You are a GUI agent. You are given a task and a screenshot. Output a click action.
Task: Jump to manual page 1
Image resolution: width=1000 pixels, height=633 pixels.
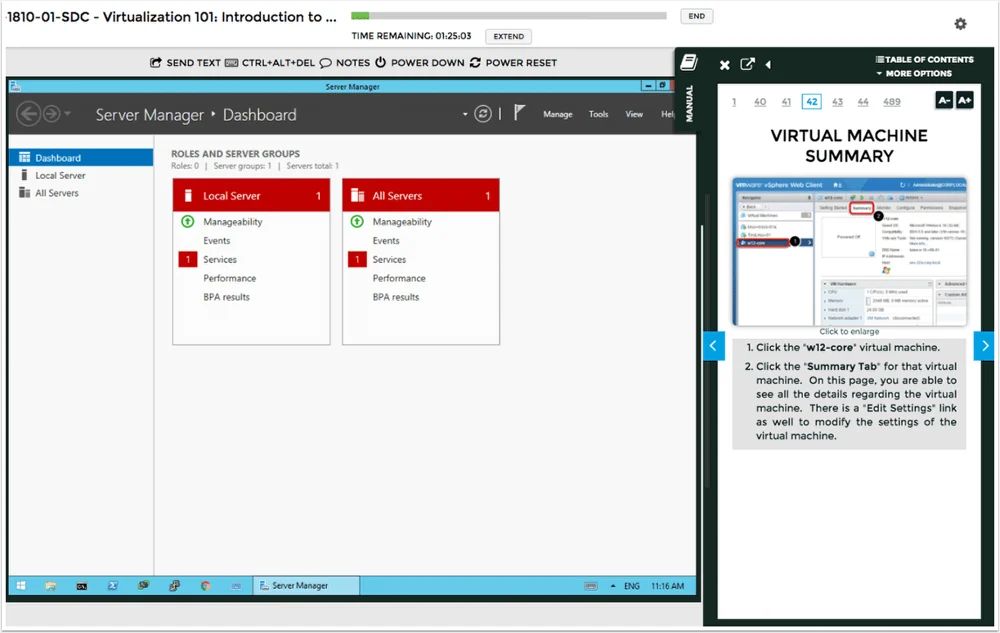(x=734, y=102)
